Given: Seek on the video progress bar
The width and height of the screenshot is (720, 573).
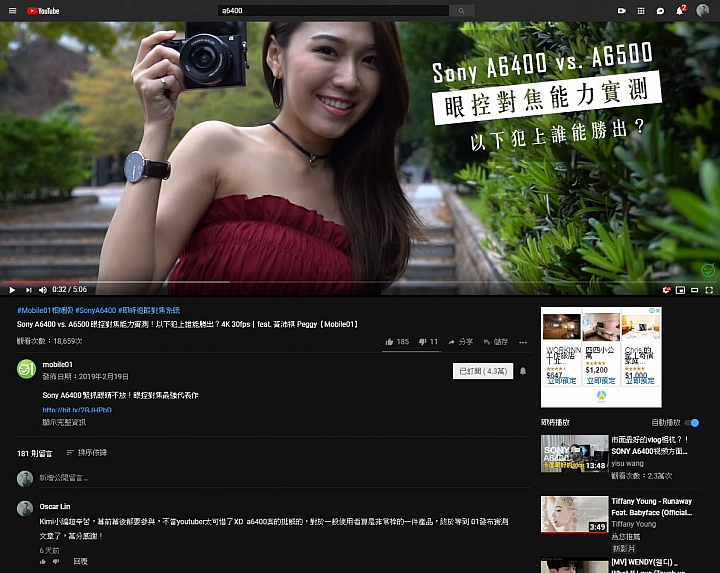Looking at the screenshot, I should pyautogui.click(x=360, y=281).
